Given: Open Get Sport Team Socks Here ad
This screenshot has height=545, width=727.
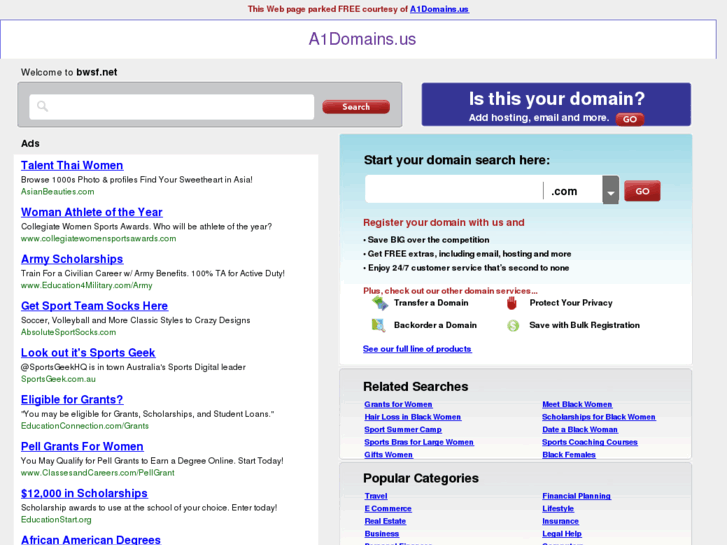Looking at the screenshot, I should coord(94,306).
